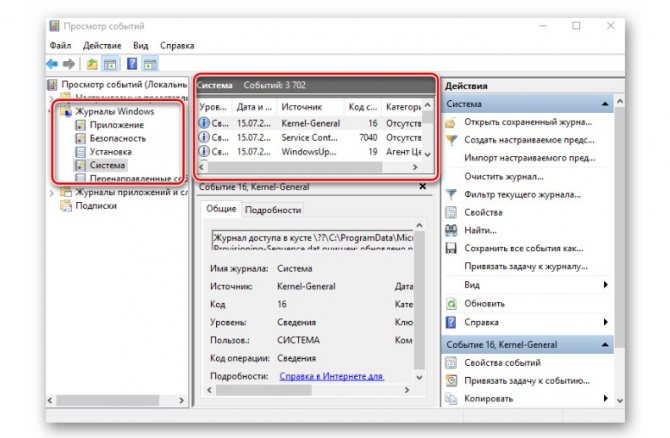Switch to the Подробности tab
Screen dimensions: 670x438
(x=273, y=210)
